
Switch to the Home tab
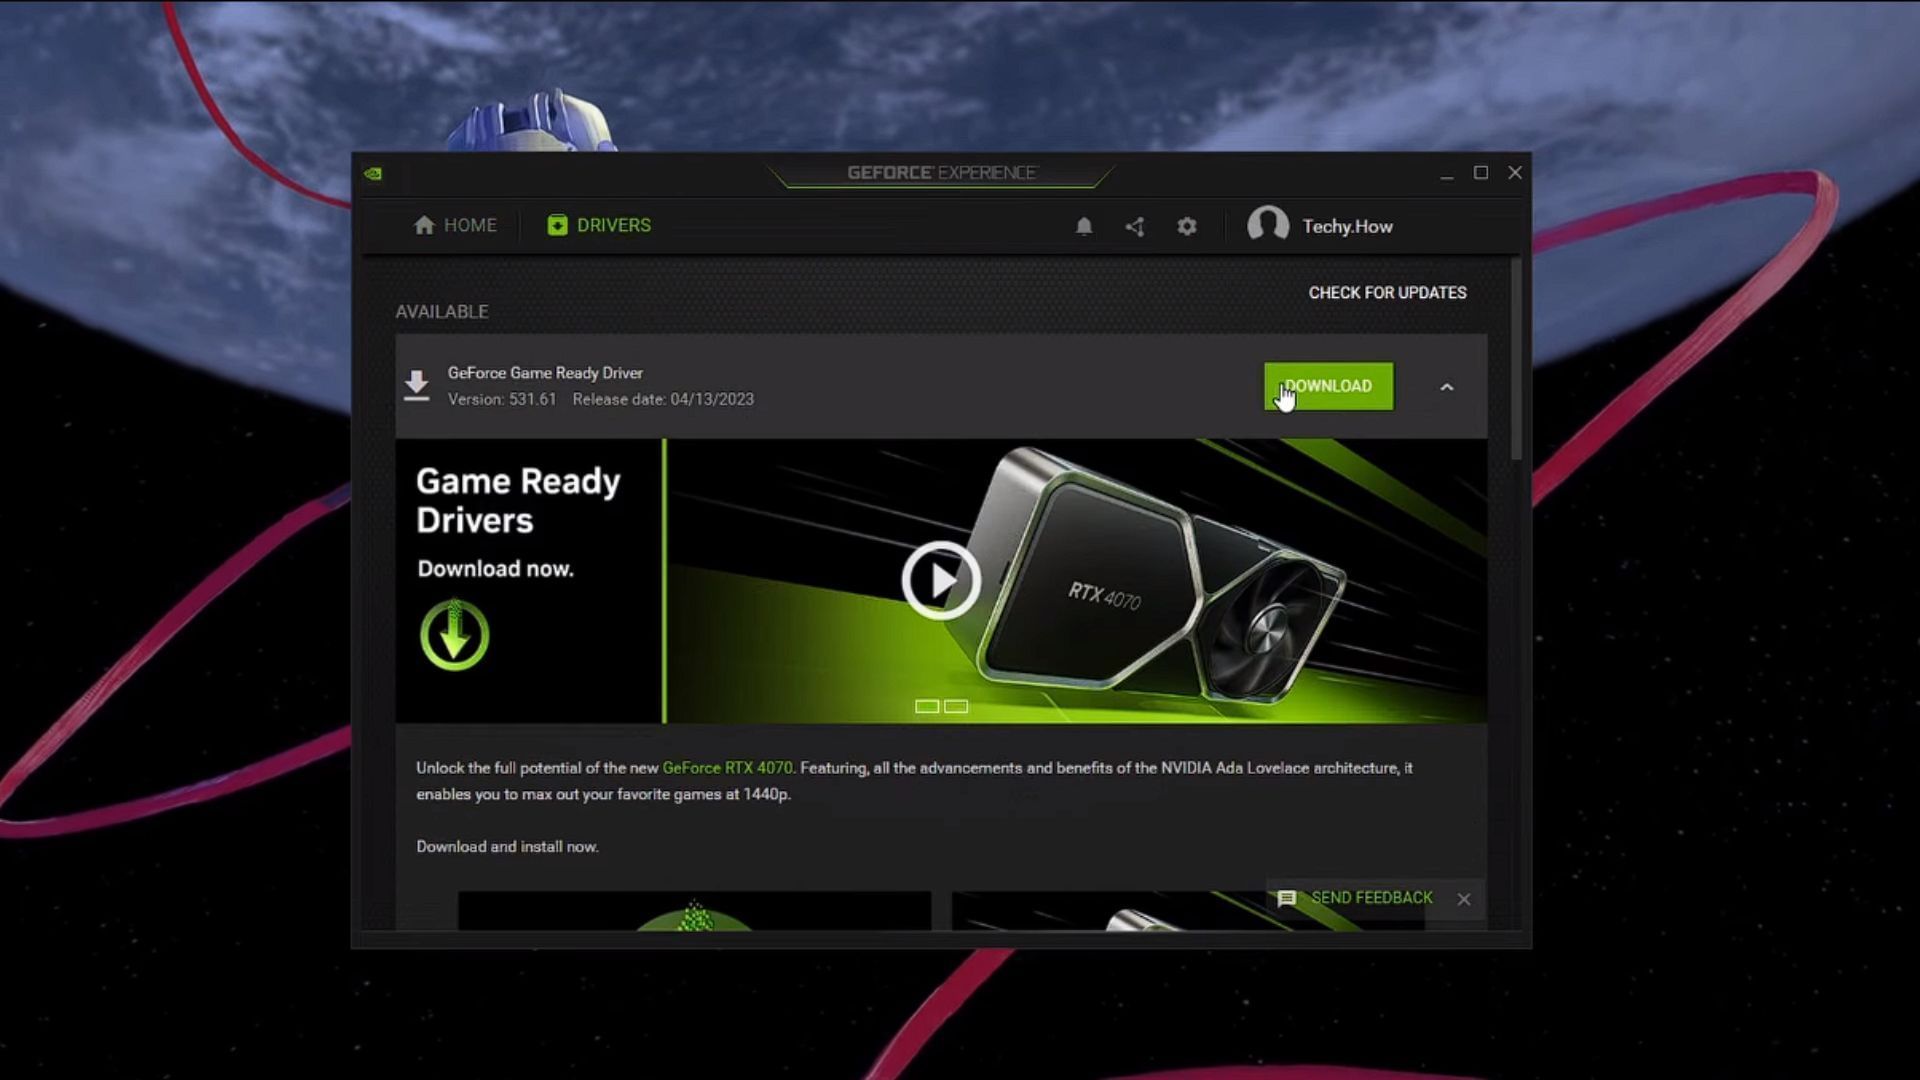[x=455, y=226]
